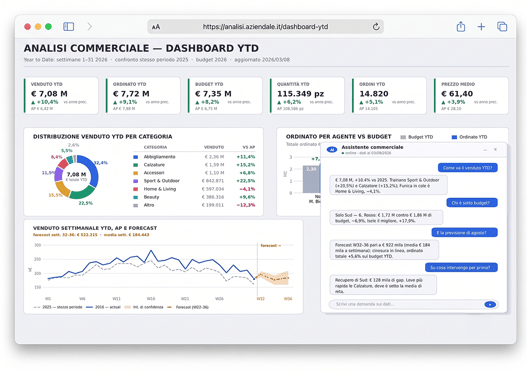Screen dimensions: 527x372
Task: Open the browser share menu icon
Action: tap(461, 27)
